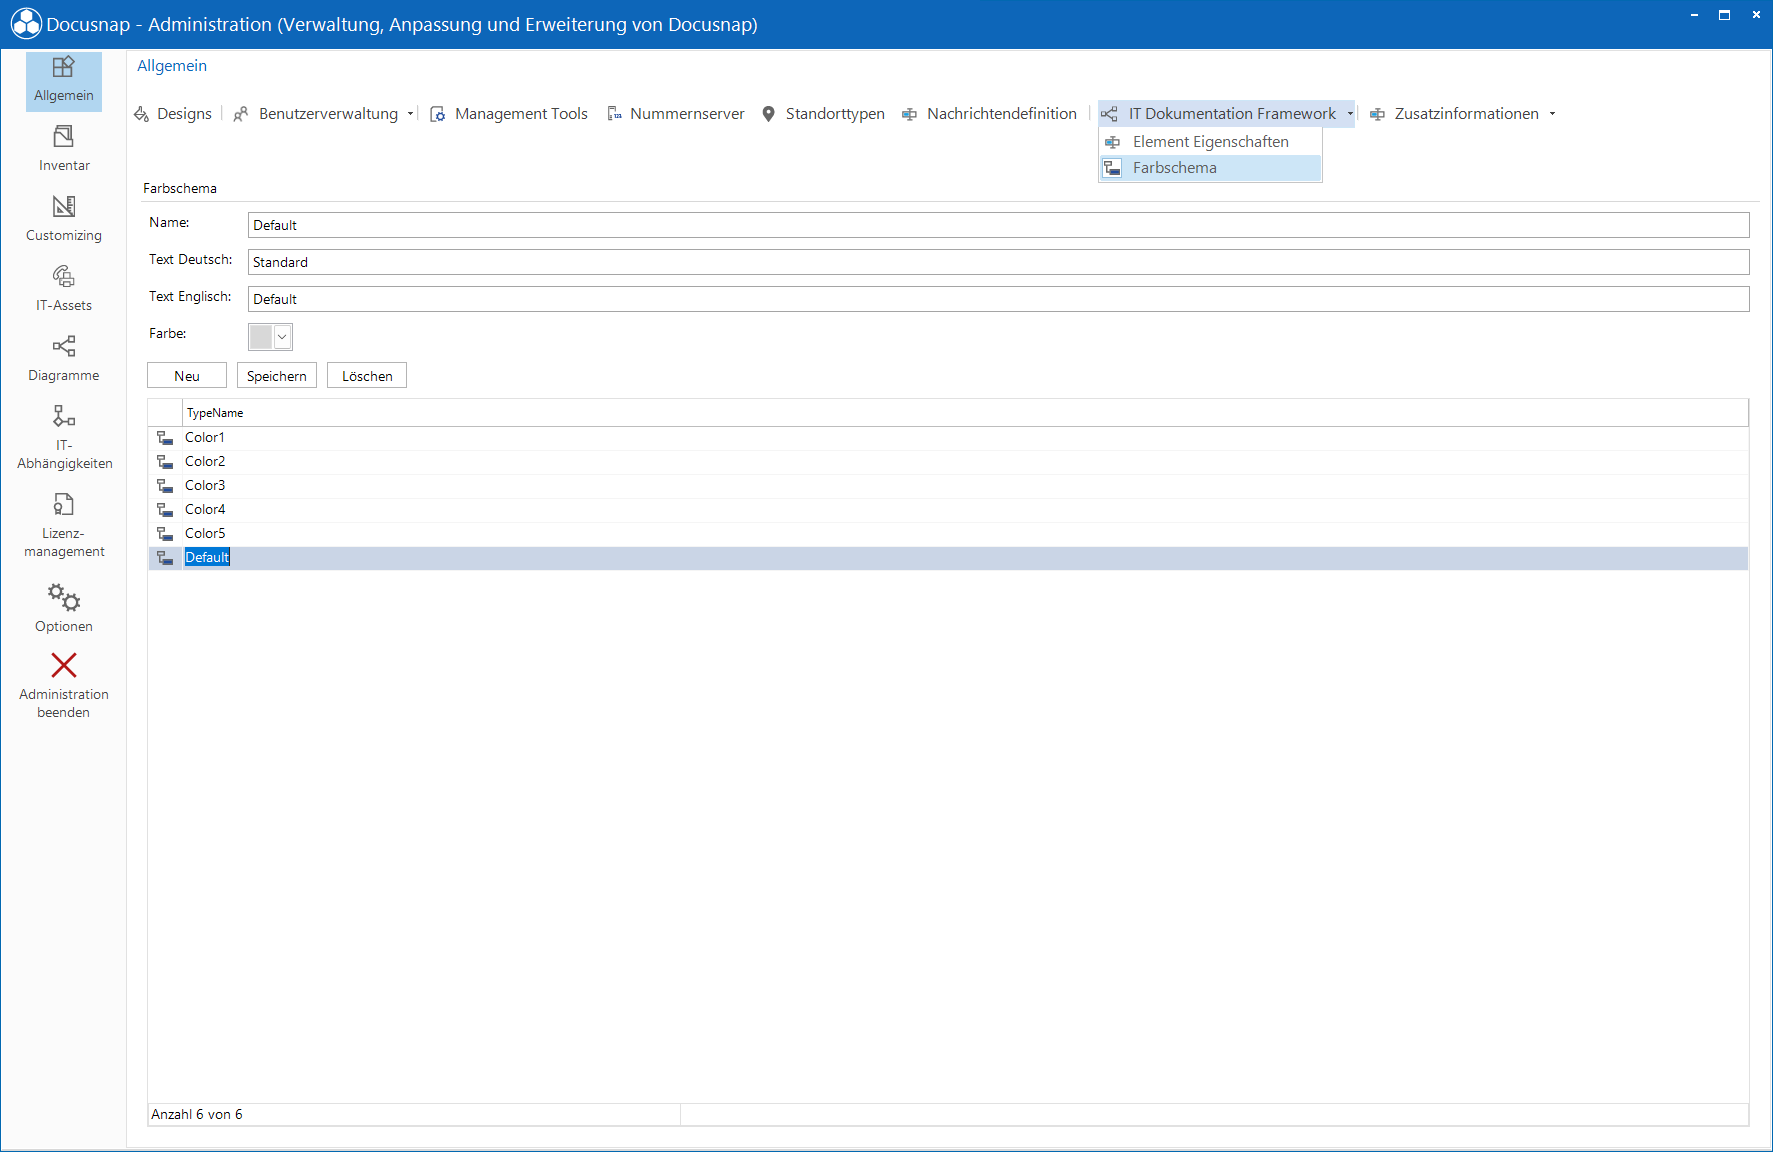Click the red X Administration beenden icon
This screenshot has width=1773, height=1152.
[63, 665]
